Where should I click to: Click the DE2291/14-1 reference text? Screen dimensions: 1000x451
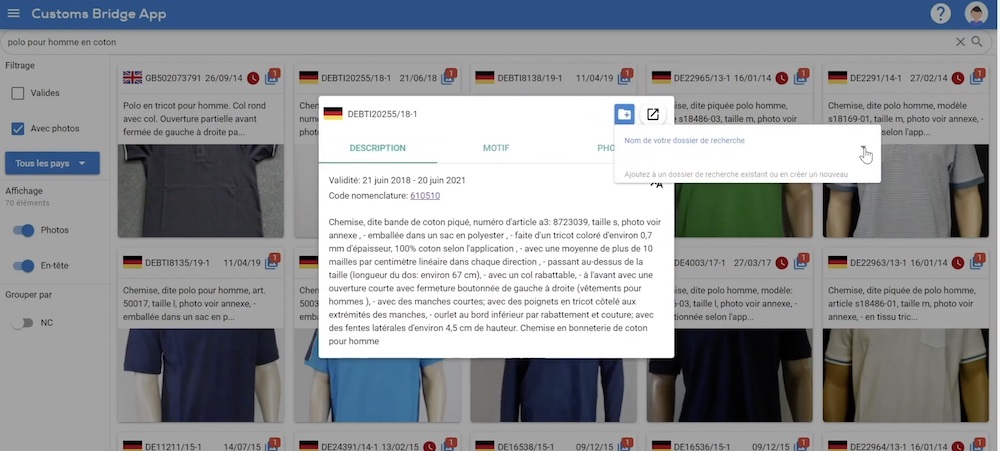click(x=876, y=78)
